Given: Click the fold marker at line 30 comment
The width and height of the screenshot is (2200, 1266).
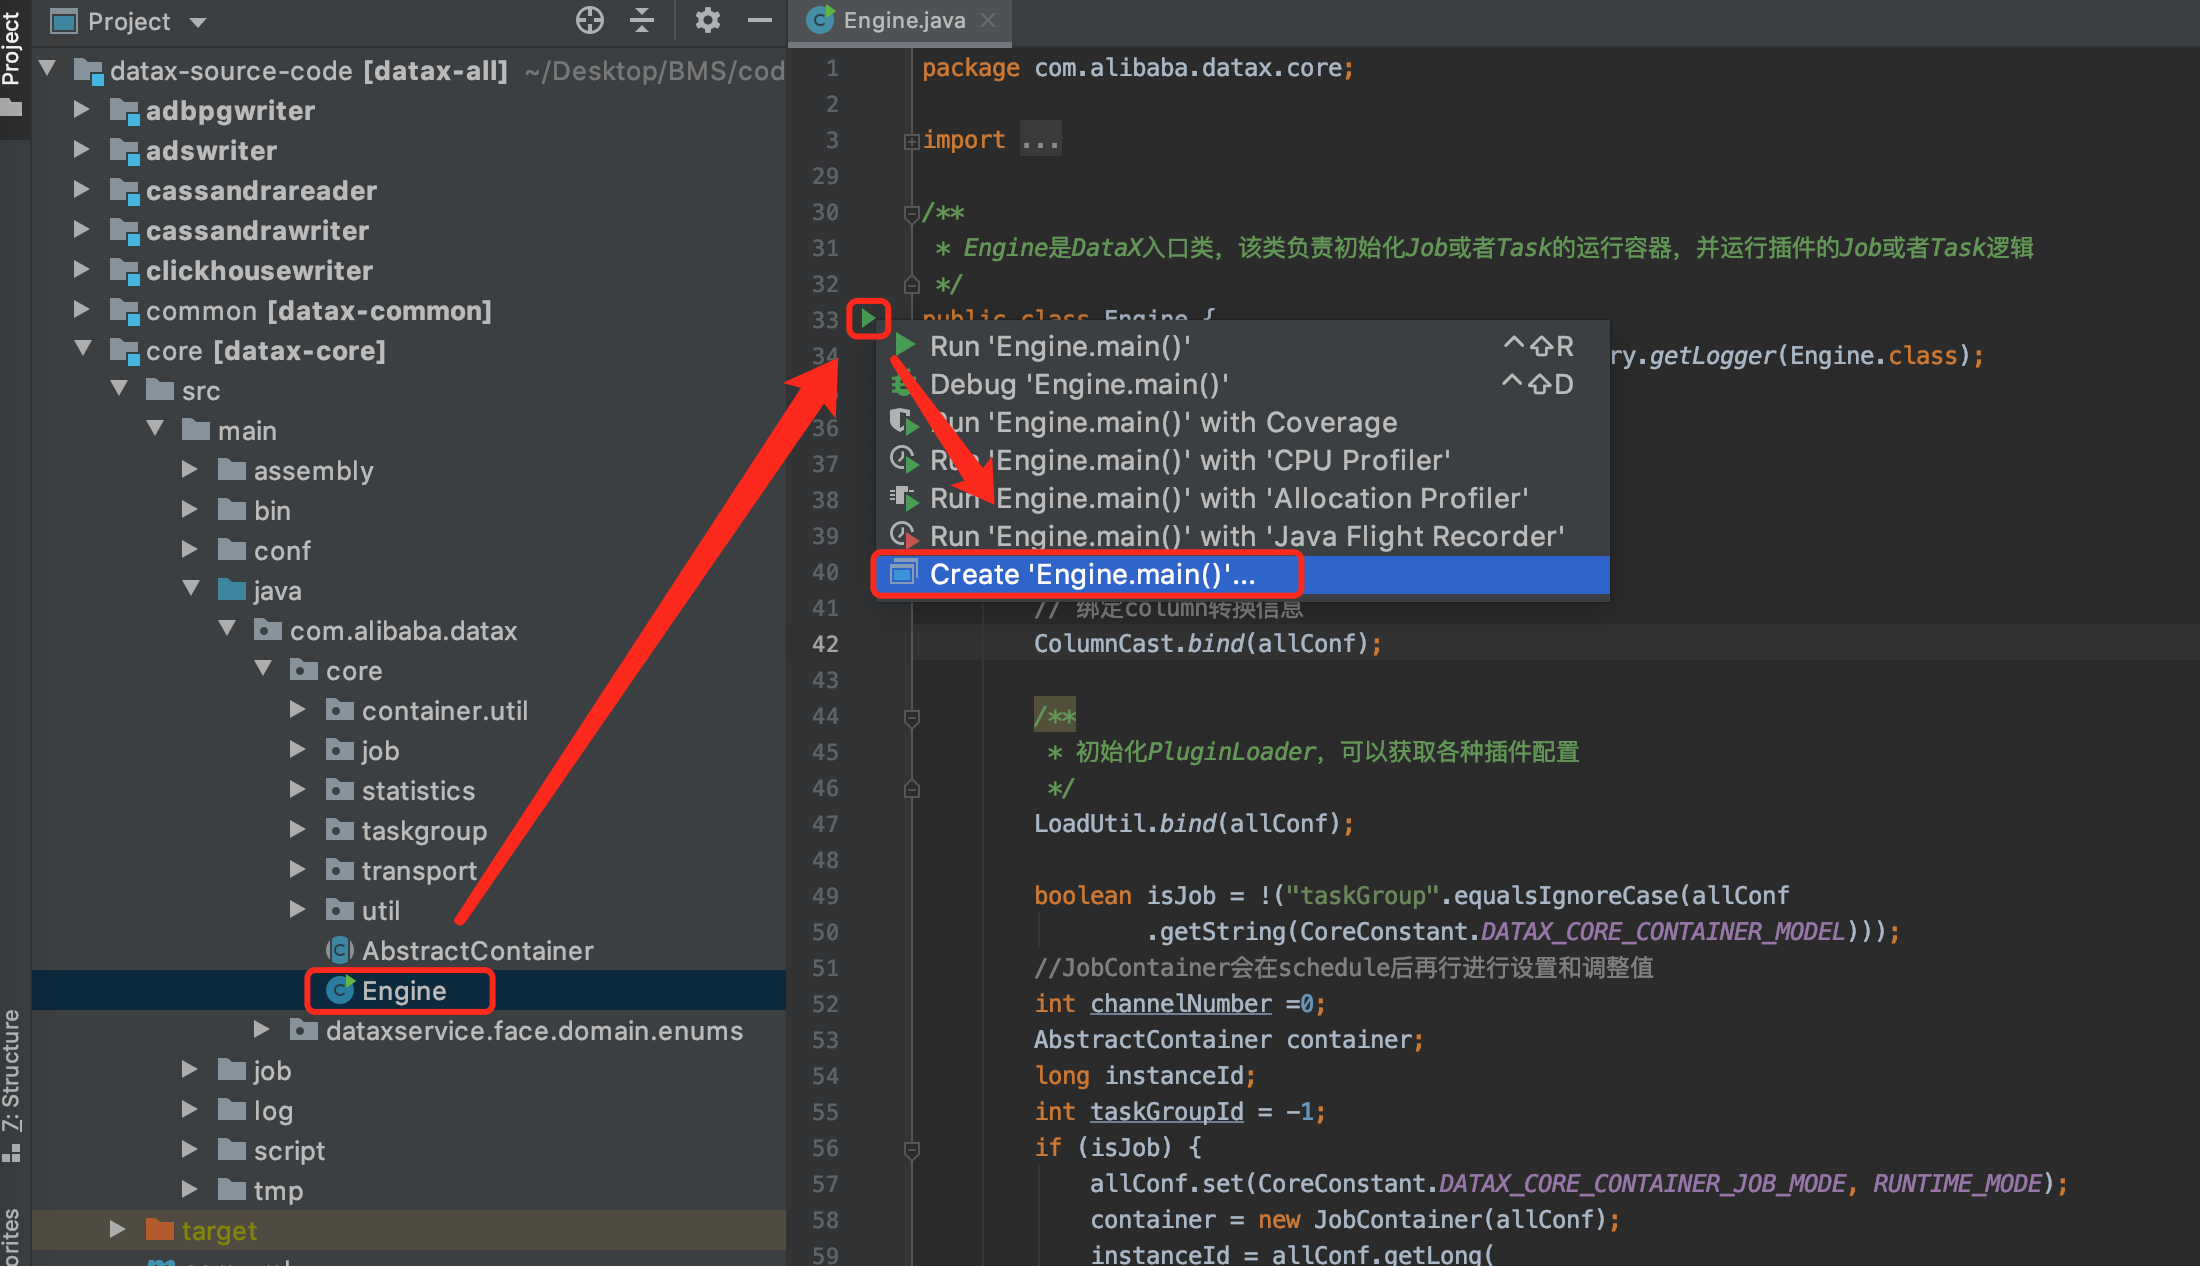Looking at the screenshot, I should [911, 213].
